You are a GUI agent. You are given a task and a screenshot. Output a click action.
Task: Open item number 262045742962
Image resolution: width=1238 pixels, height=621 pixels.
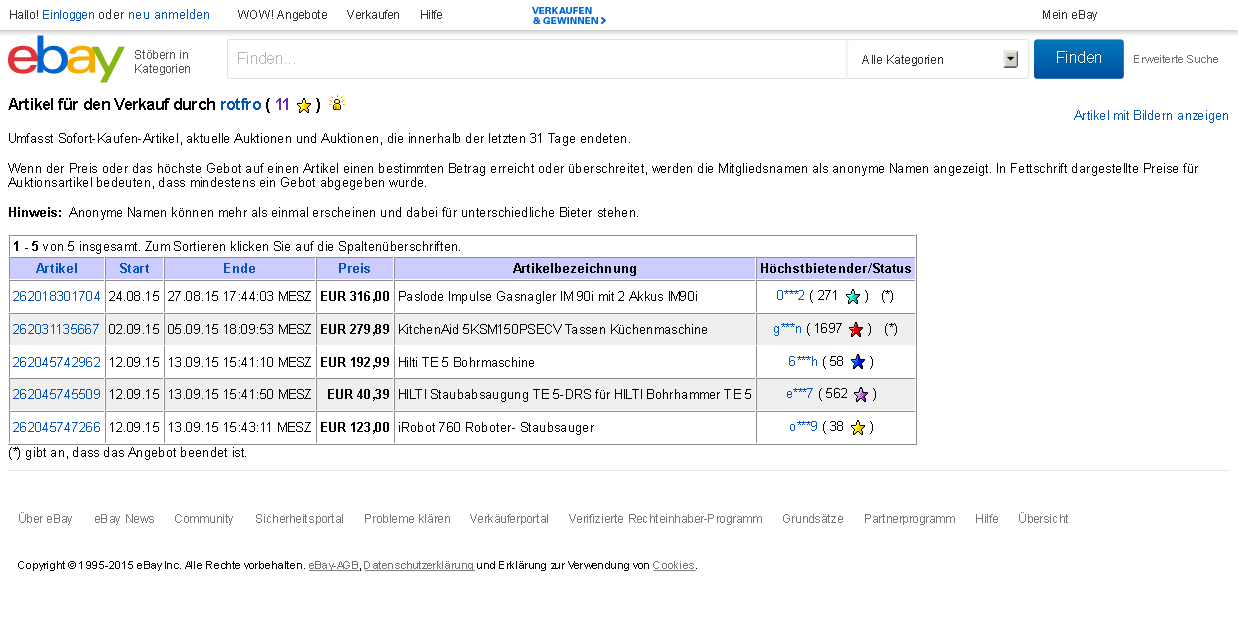[x=57, y=362]
